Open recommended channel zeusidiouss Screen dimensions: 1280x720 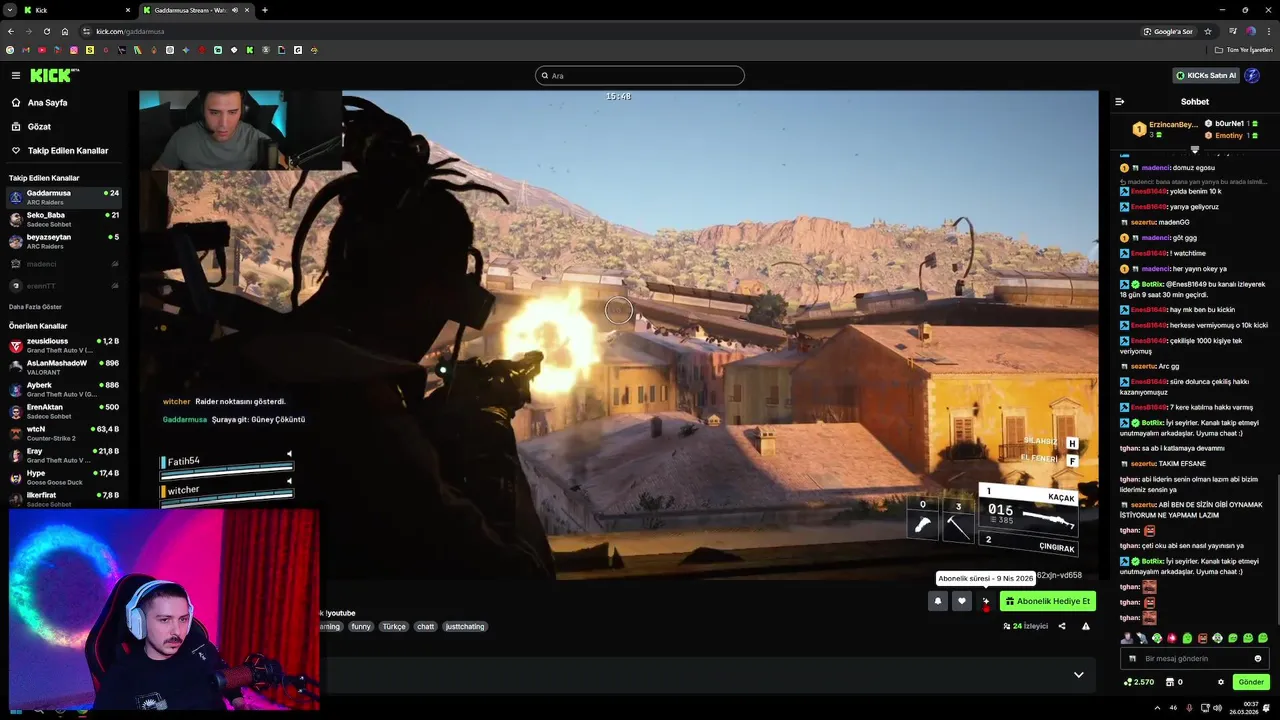[64, 345]
